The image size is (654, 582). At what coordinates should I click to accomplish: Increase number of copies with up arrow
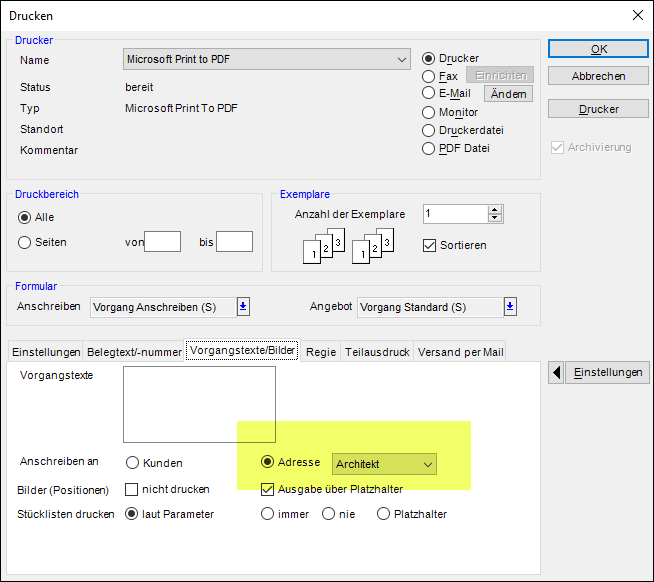point(495,209)
